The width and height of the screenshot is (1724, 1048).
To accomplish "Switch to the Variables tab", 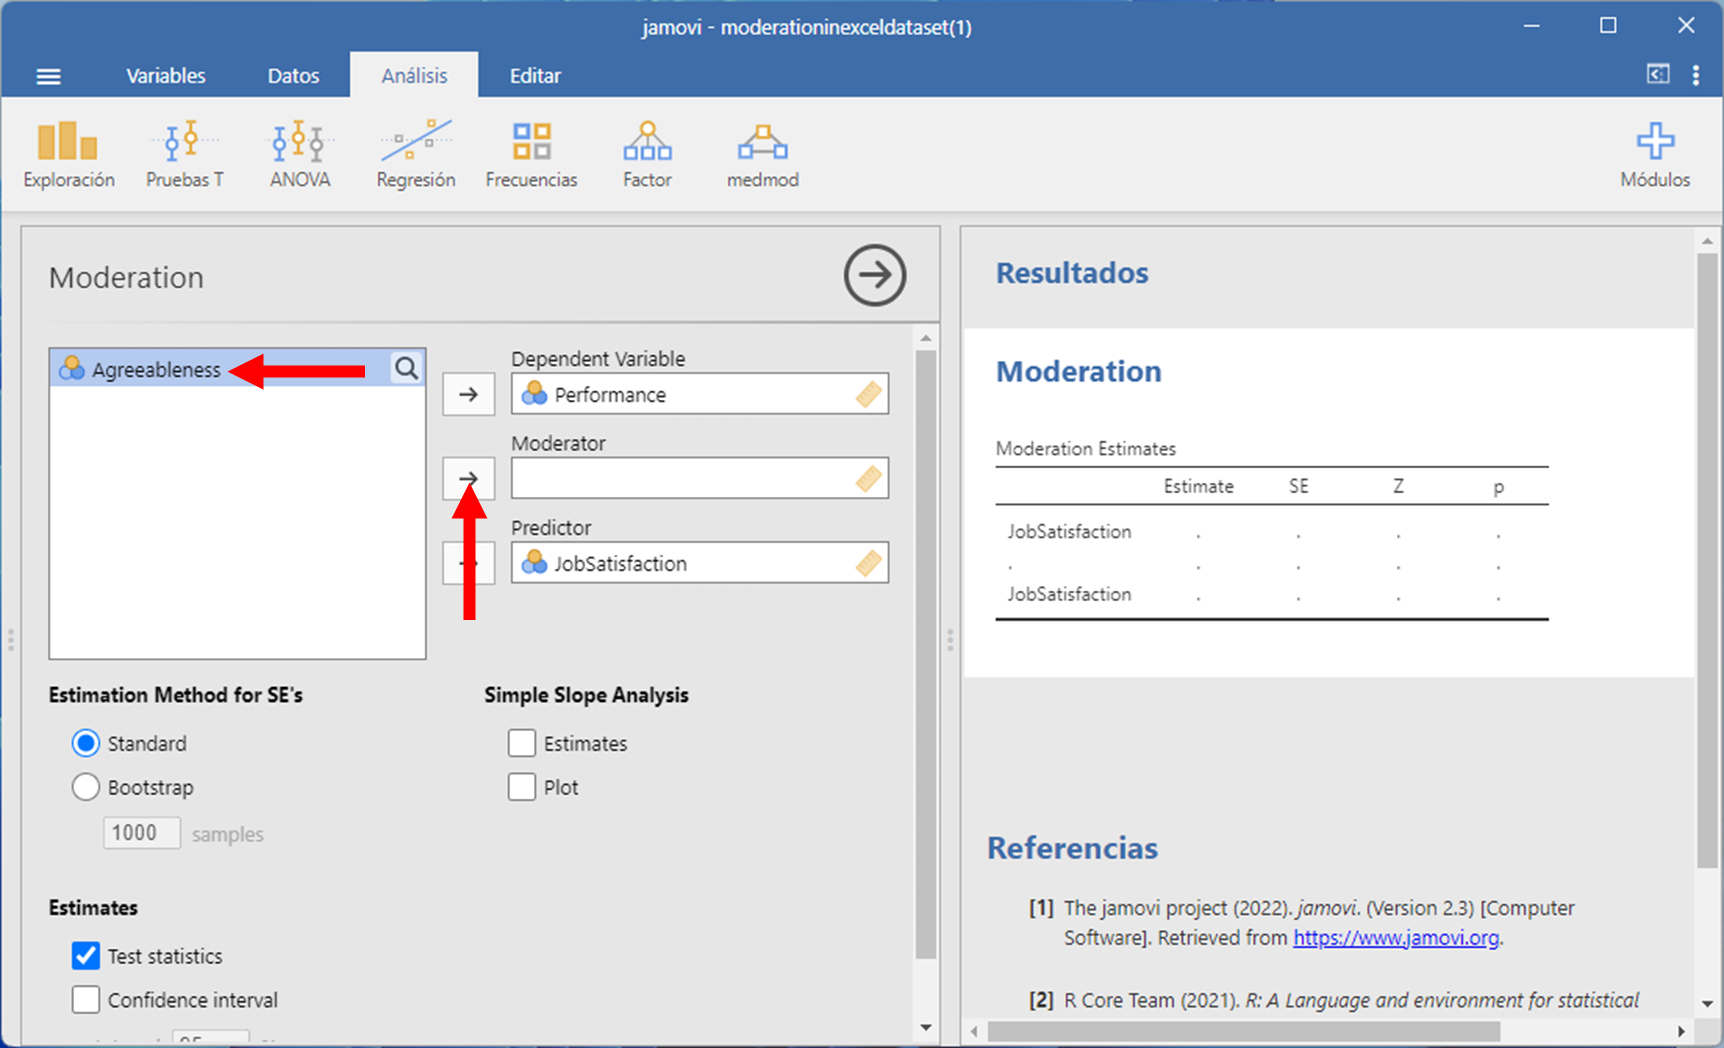I will 166,76.
